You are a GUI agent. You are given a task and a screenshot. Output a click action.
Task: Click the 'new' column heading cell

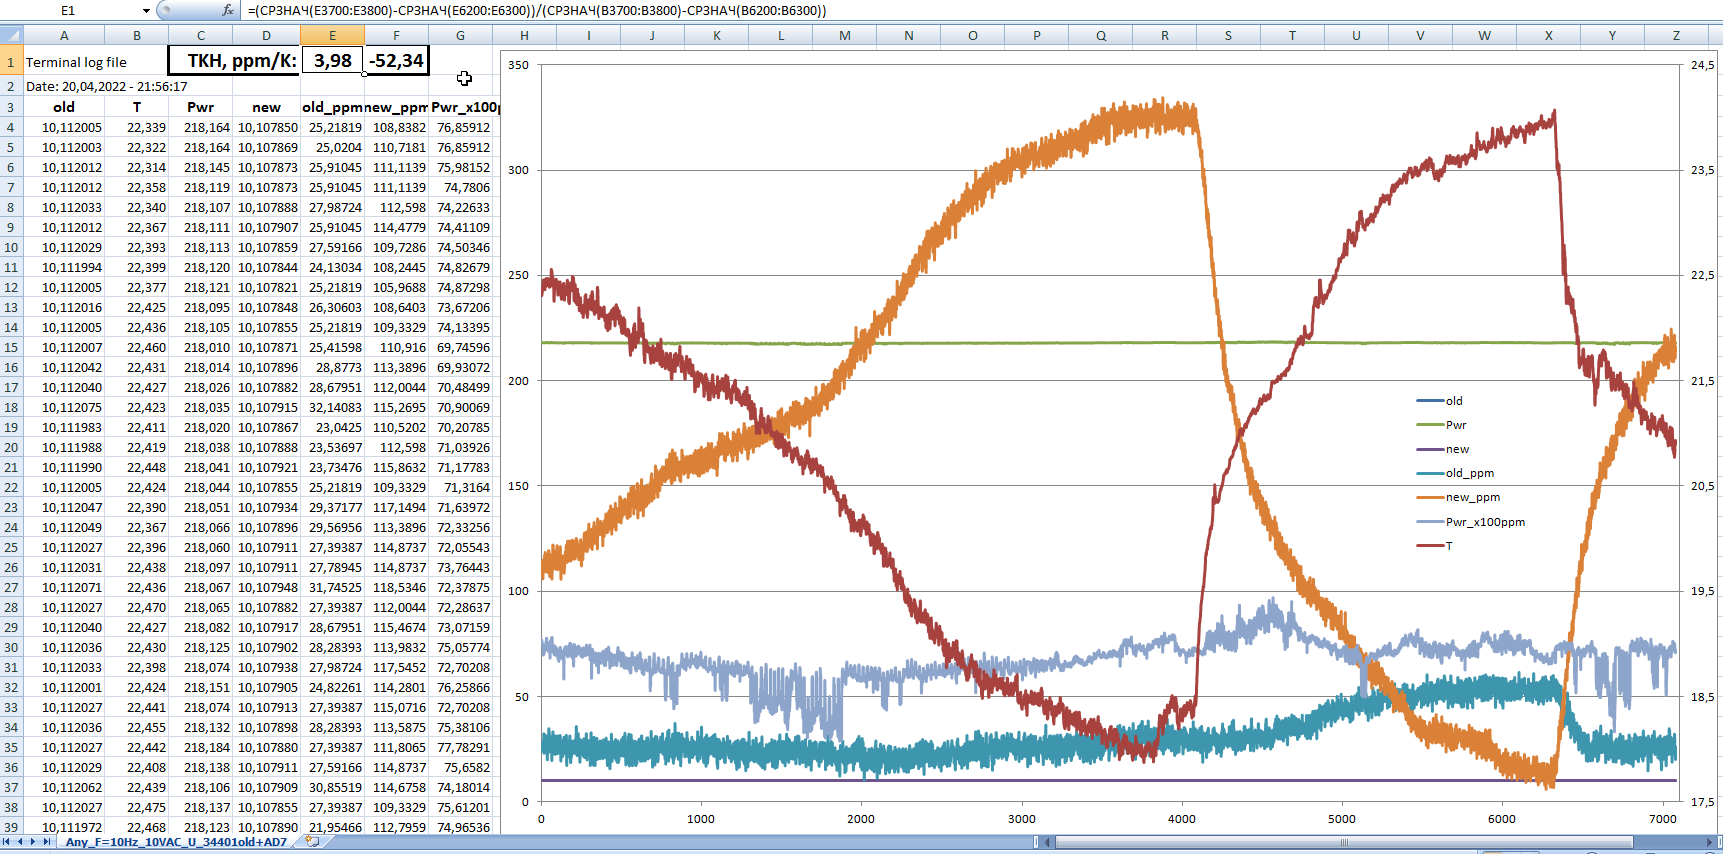[x=266, y=107]
